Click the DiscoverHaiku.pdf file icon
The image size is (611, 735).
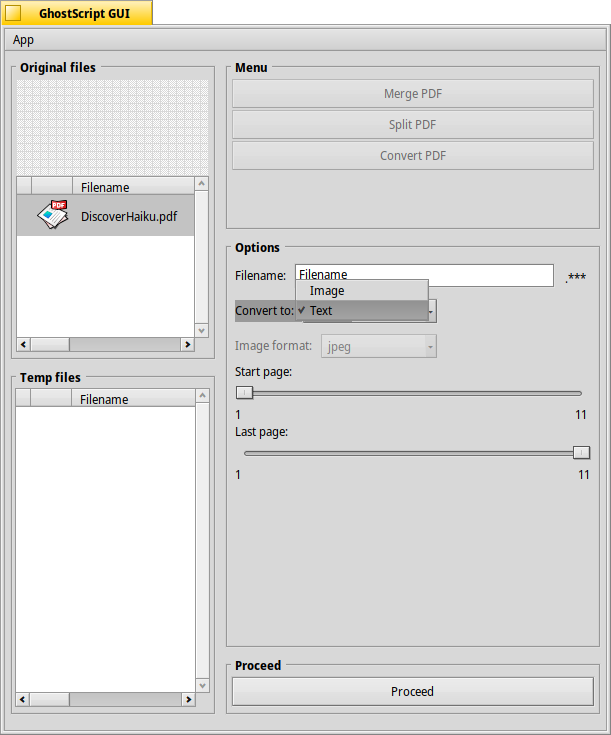click(x=52, y=216)
